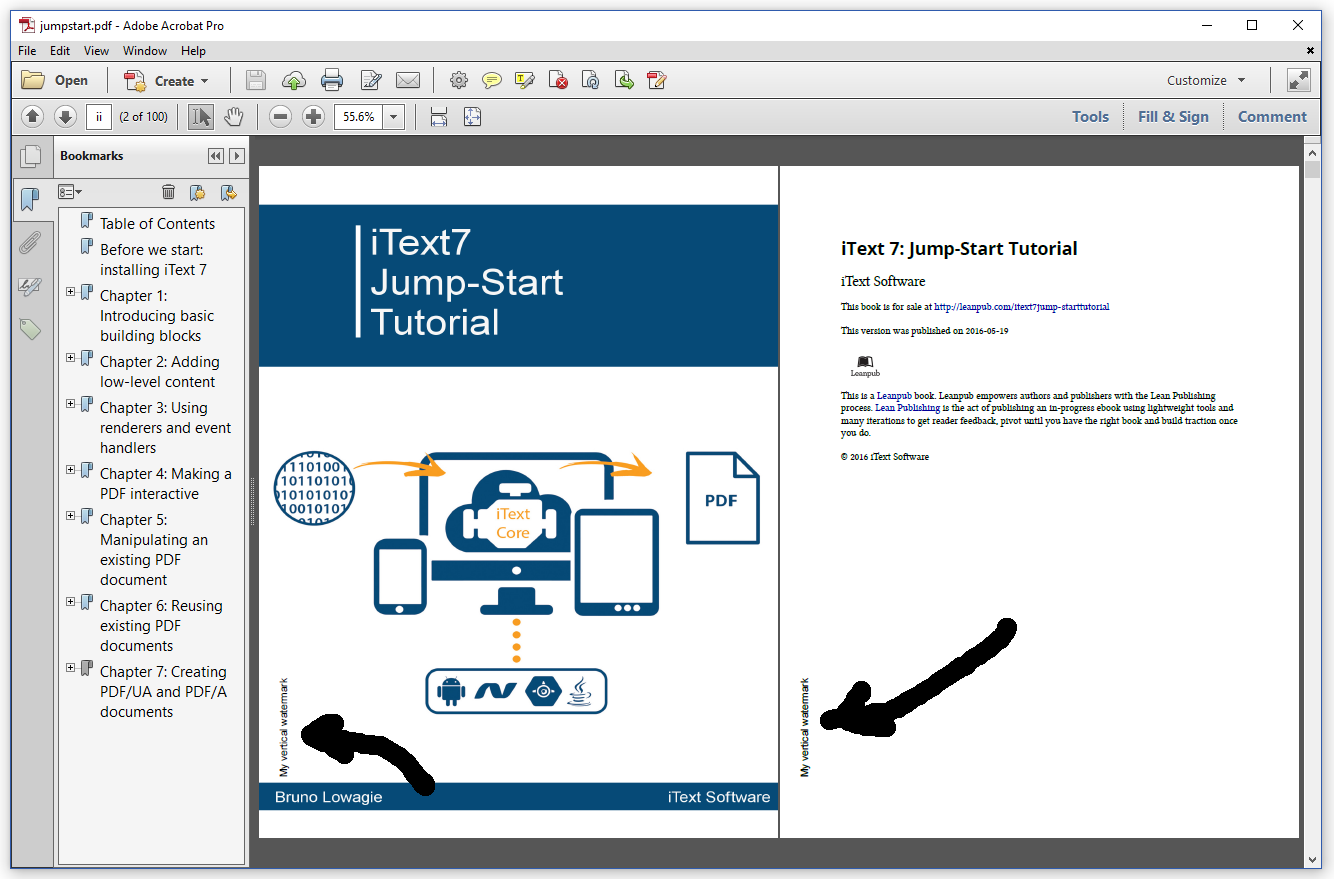
Task: Open the Tools pane
Action: coord(1090,117)
